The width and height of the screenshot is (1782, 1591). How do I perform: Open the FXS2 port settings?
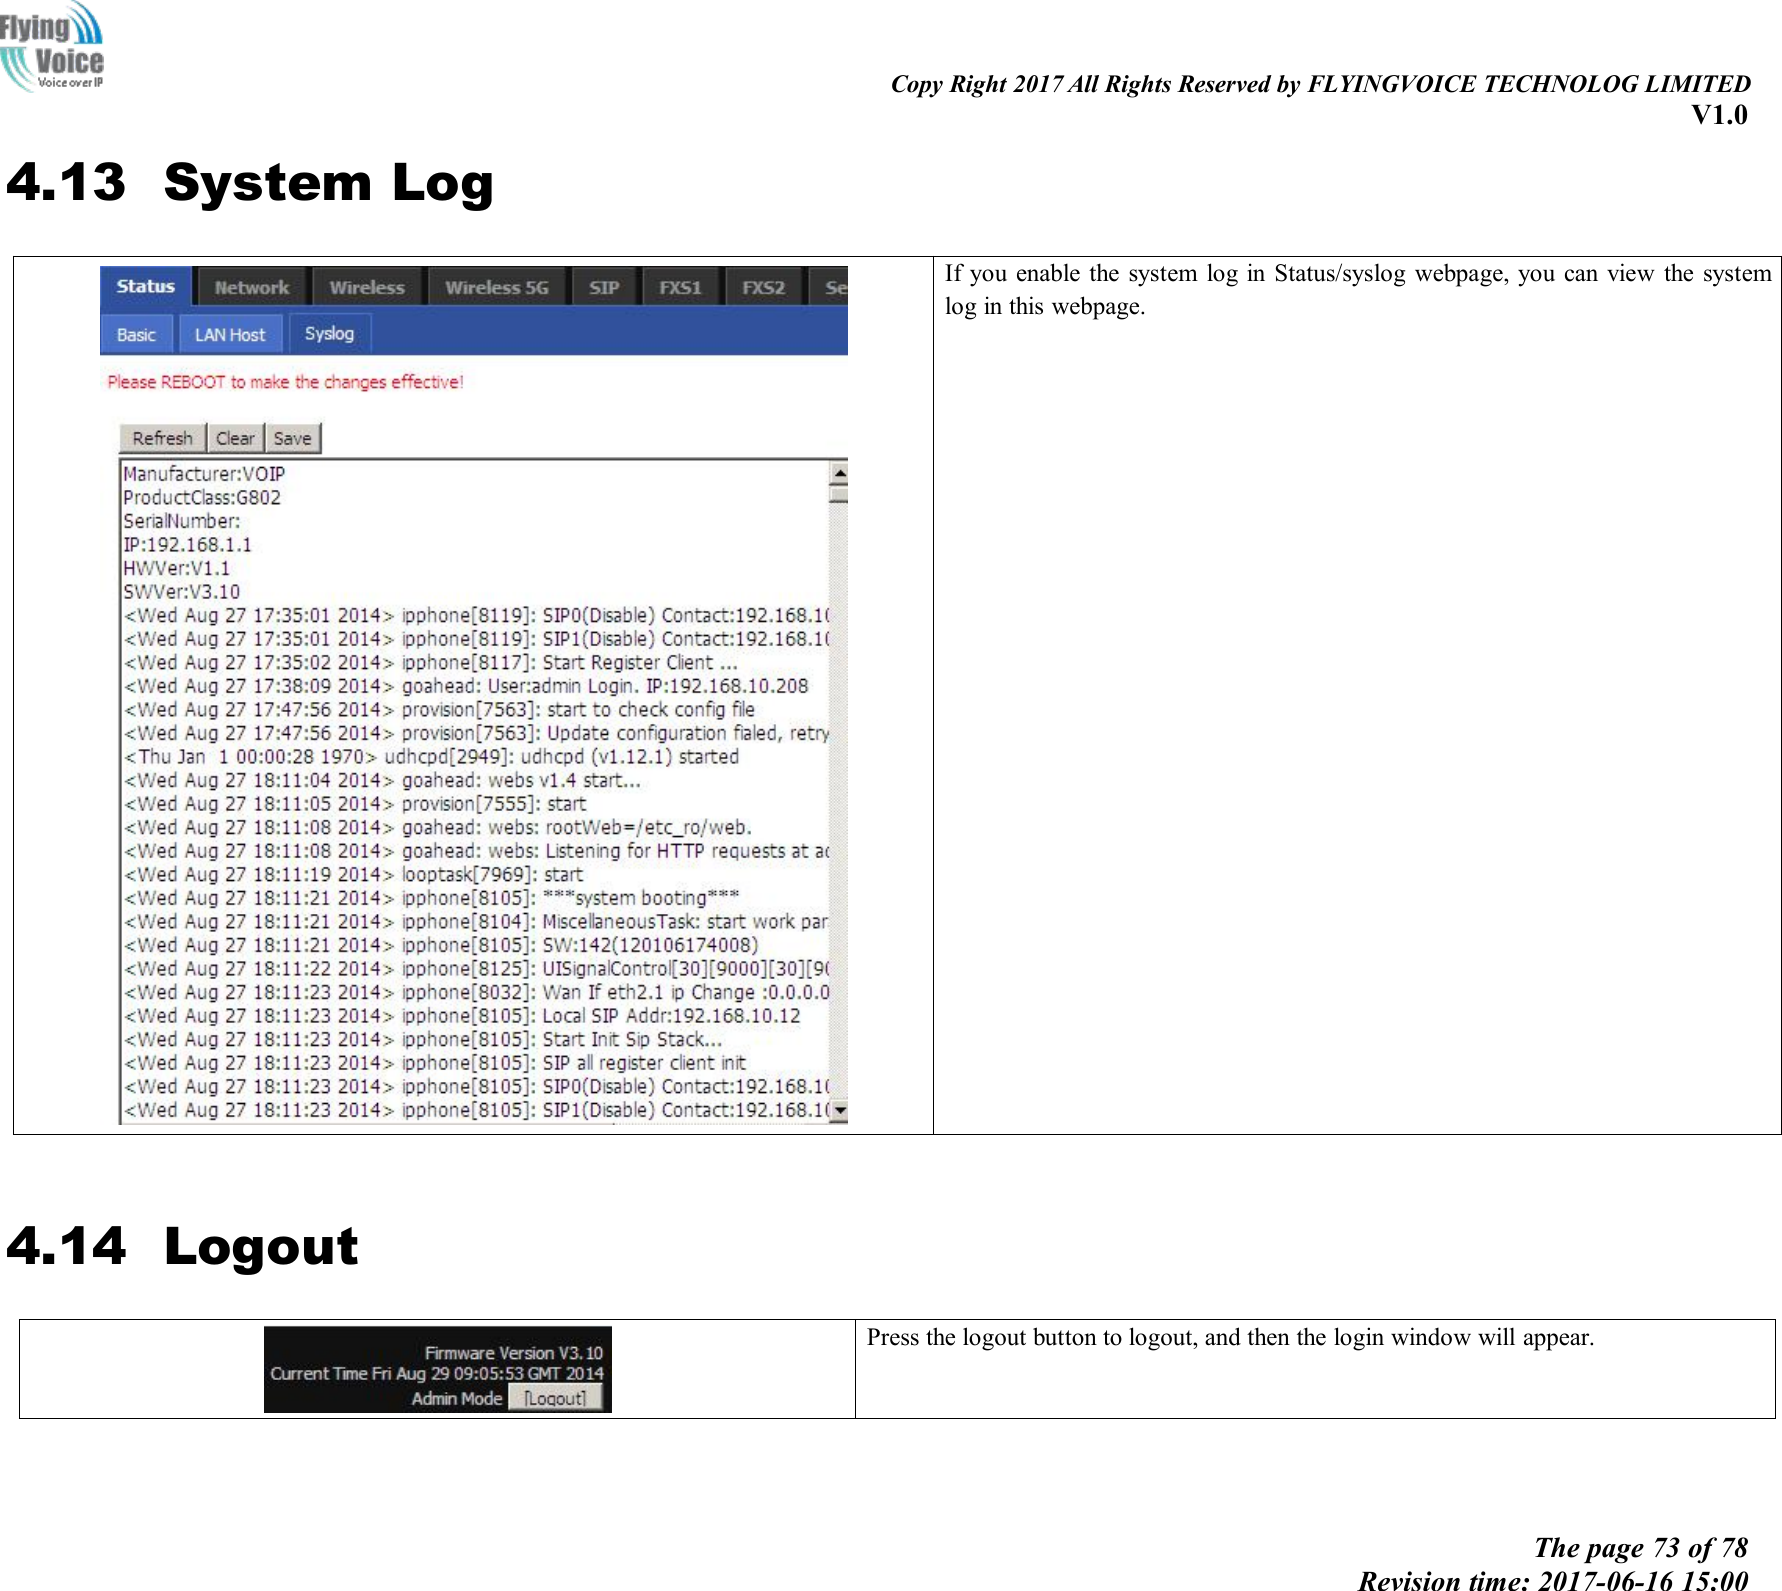click(x=762, y=286)
